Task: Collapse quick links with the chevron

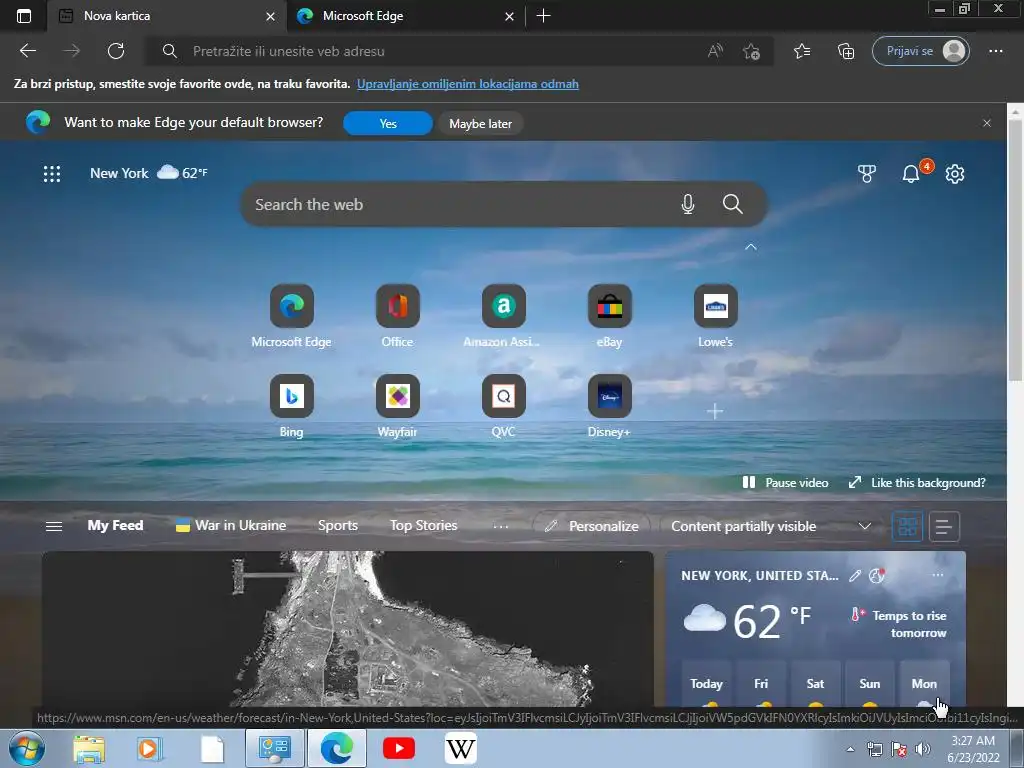Action: [x=751, y=247]
